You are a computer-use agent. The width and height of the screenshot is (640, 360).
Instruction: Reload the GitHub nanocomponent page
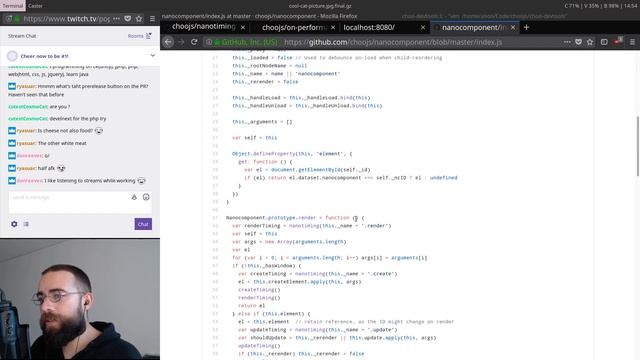click(194, 42)
